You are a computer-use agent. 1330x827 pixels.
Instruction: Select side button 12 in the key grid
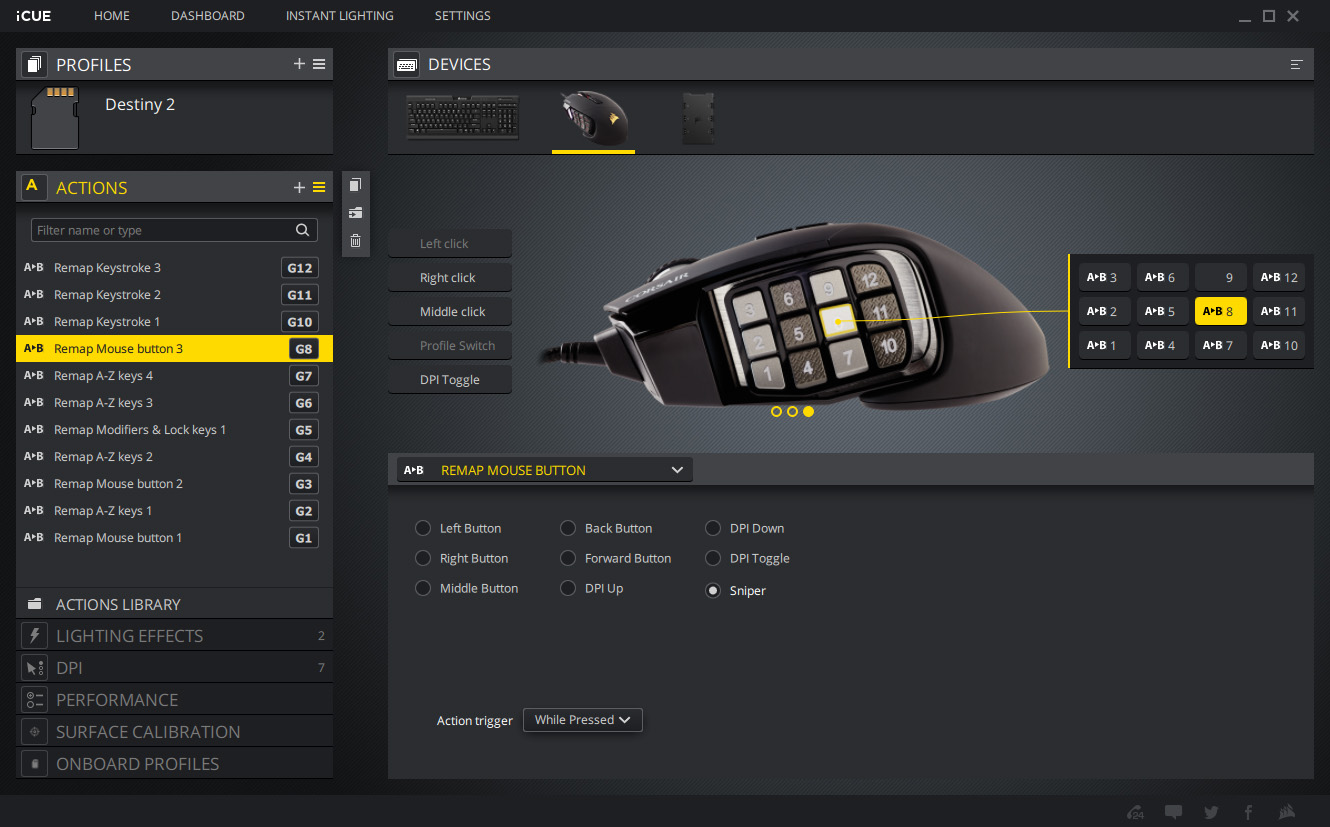1279,278
